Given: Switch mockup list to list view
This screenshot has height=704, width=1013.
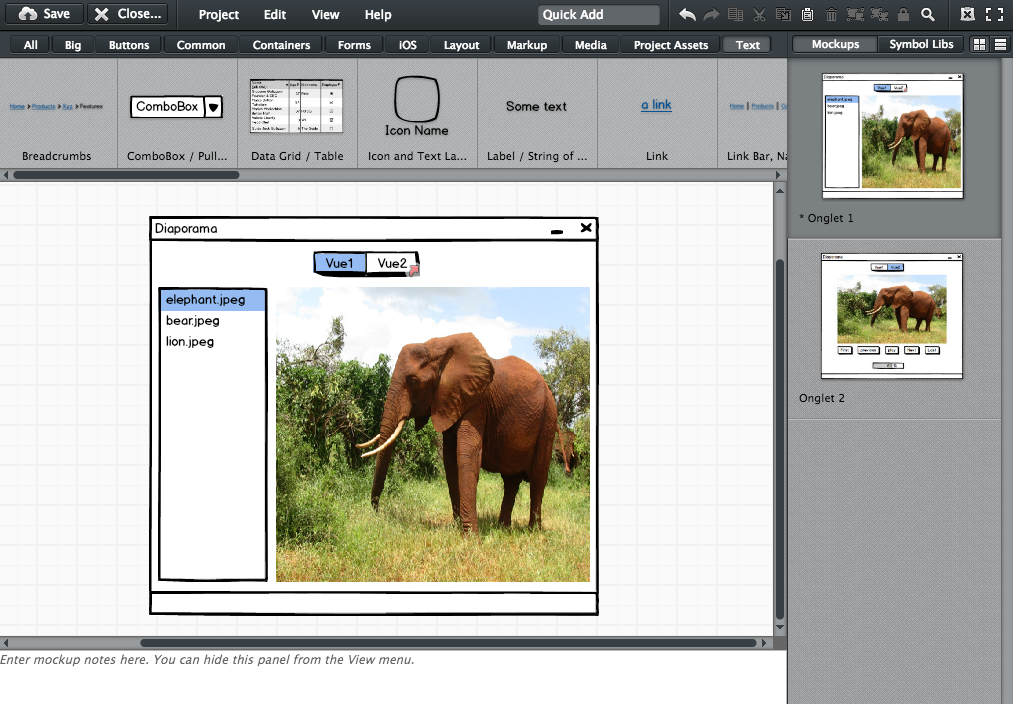Looking at the screenshot, I should point(999,45).
